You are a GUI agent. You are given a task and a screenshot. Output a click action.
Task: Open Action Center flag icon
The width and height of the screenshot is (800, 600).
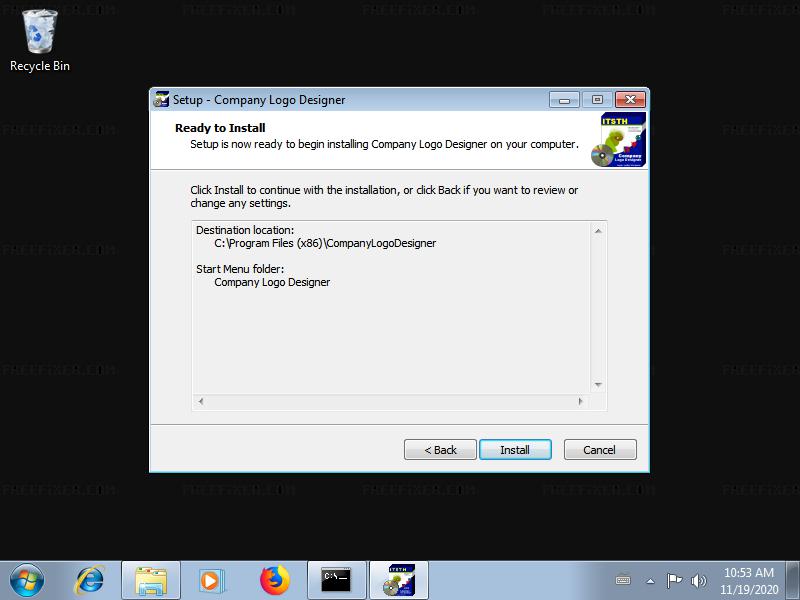point(674,580)
